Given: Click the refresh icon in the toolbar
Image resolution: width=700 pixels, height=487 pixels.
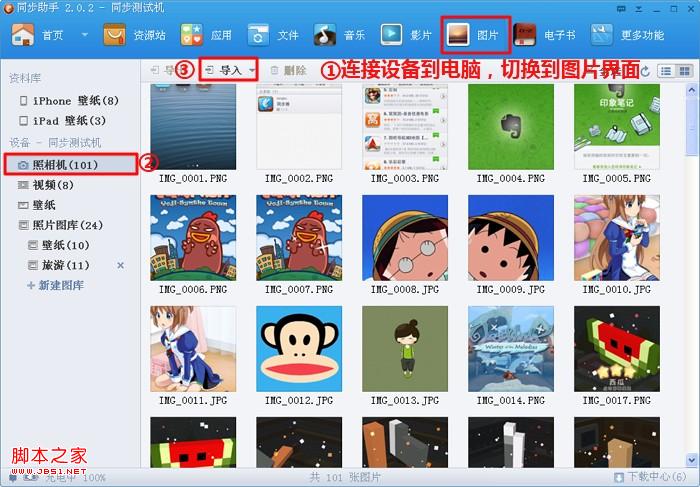Looking at the screenshot, I should tap(645, 71).
